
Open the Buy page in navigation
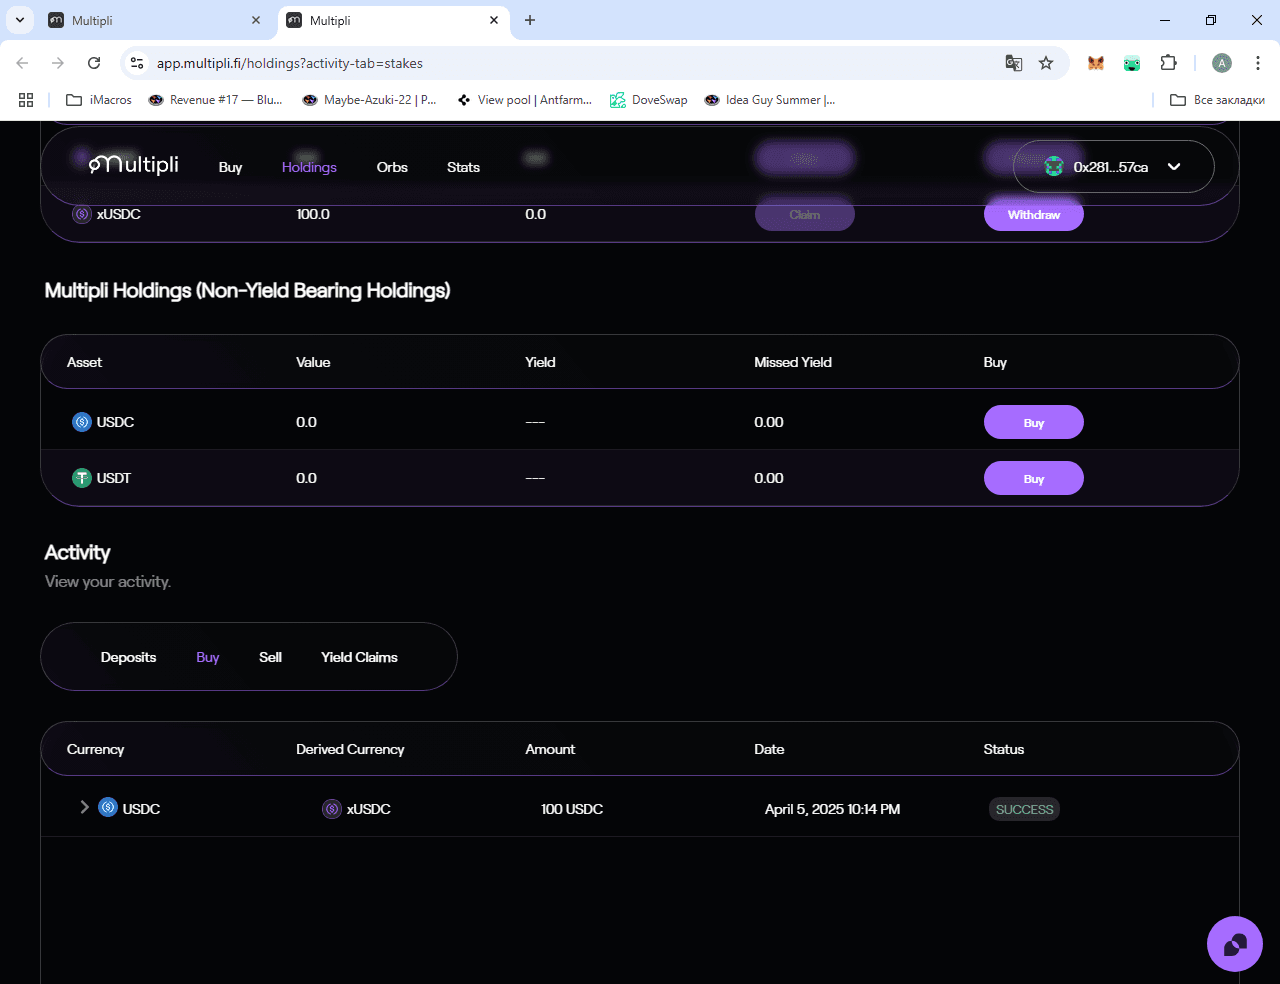point(230,167)
